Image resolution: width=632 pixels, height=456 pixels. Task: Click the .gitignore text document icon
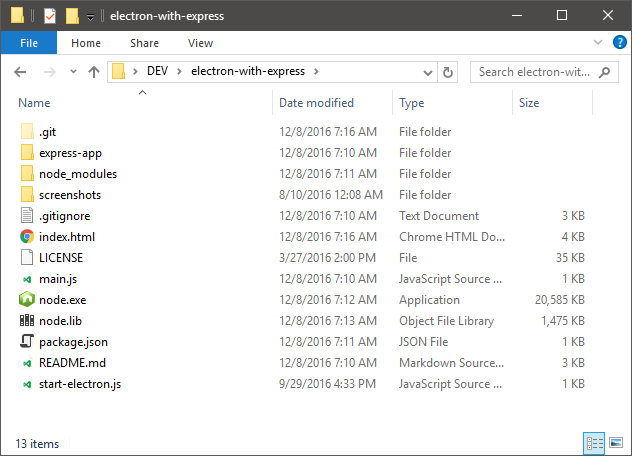tap(27, 215)
